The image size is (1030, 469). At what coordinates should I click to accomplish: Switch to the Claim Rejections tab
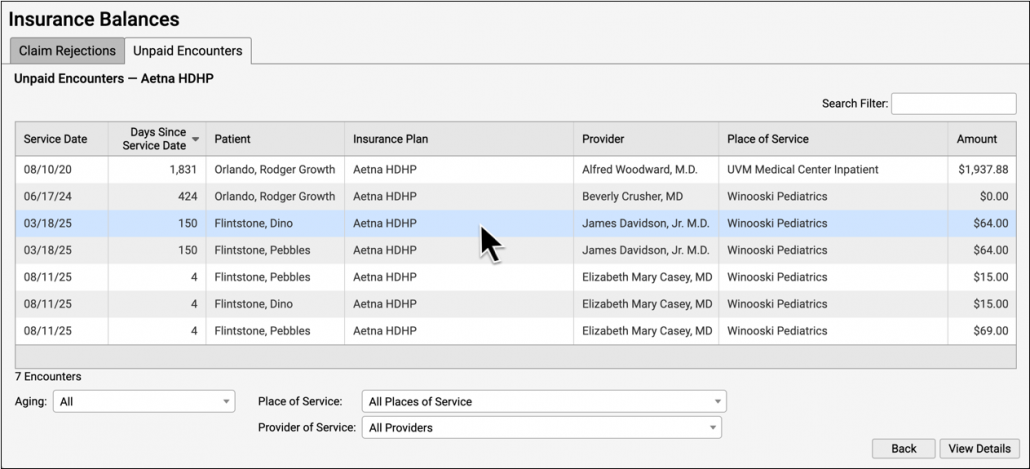click(x=67, y=51)
